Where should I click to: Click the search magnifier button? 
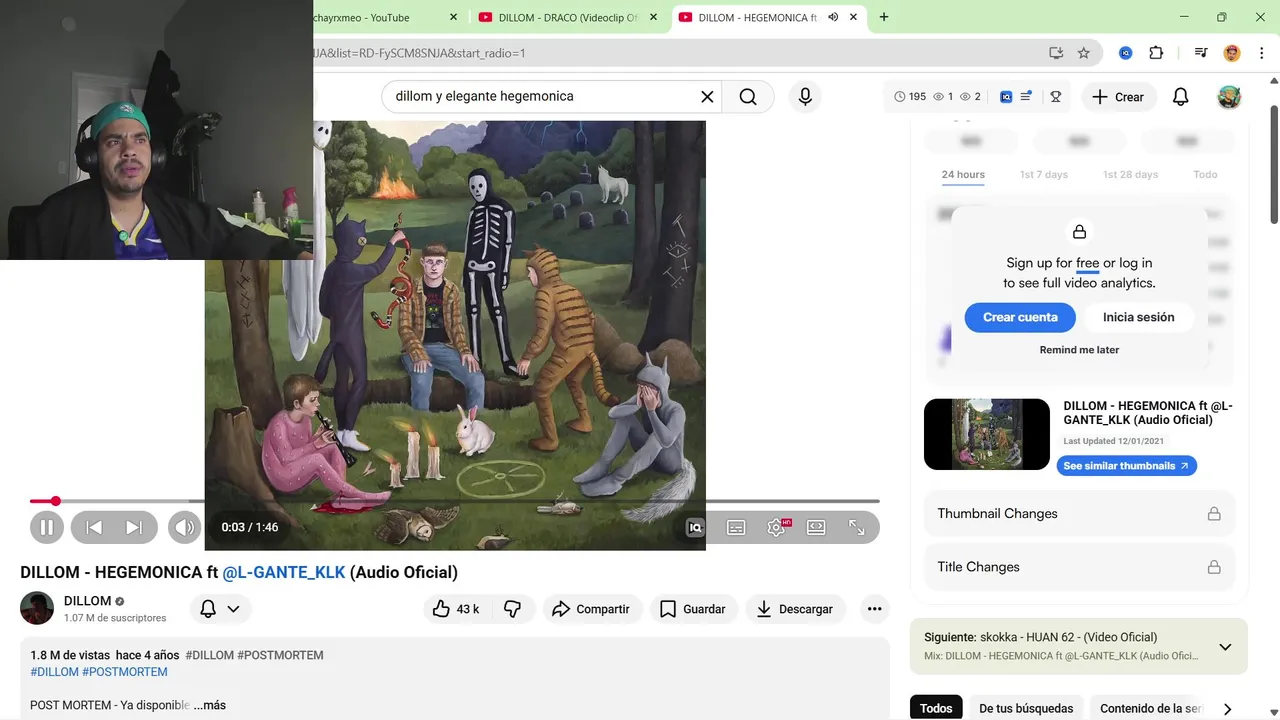[x=748, y=97]
